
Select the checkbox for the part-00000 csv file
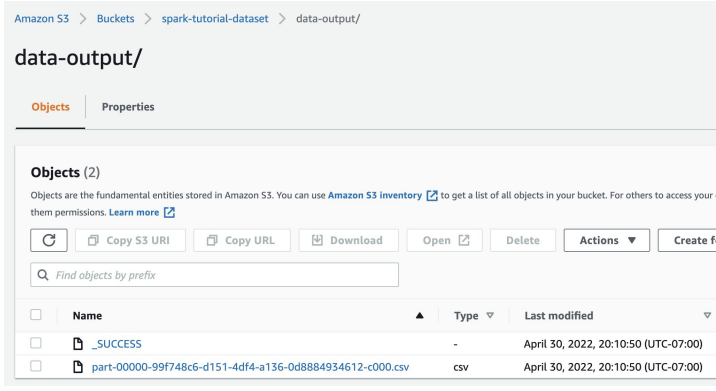click(36, 366)
